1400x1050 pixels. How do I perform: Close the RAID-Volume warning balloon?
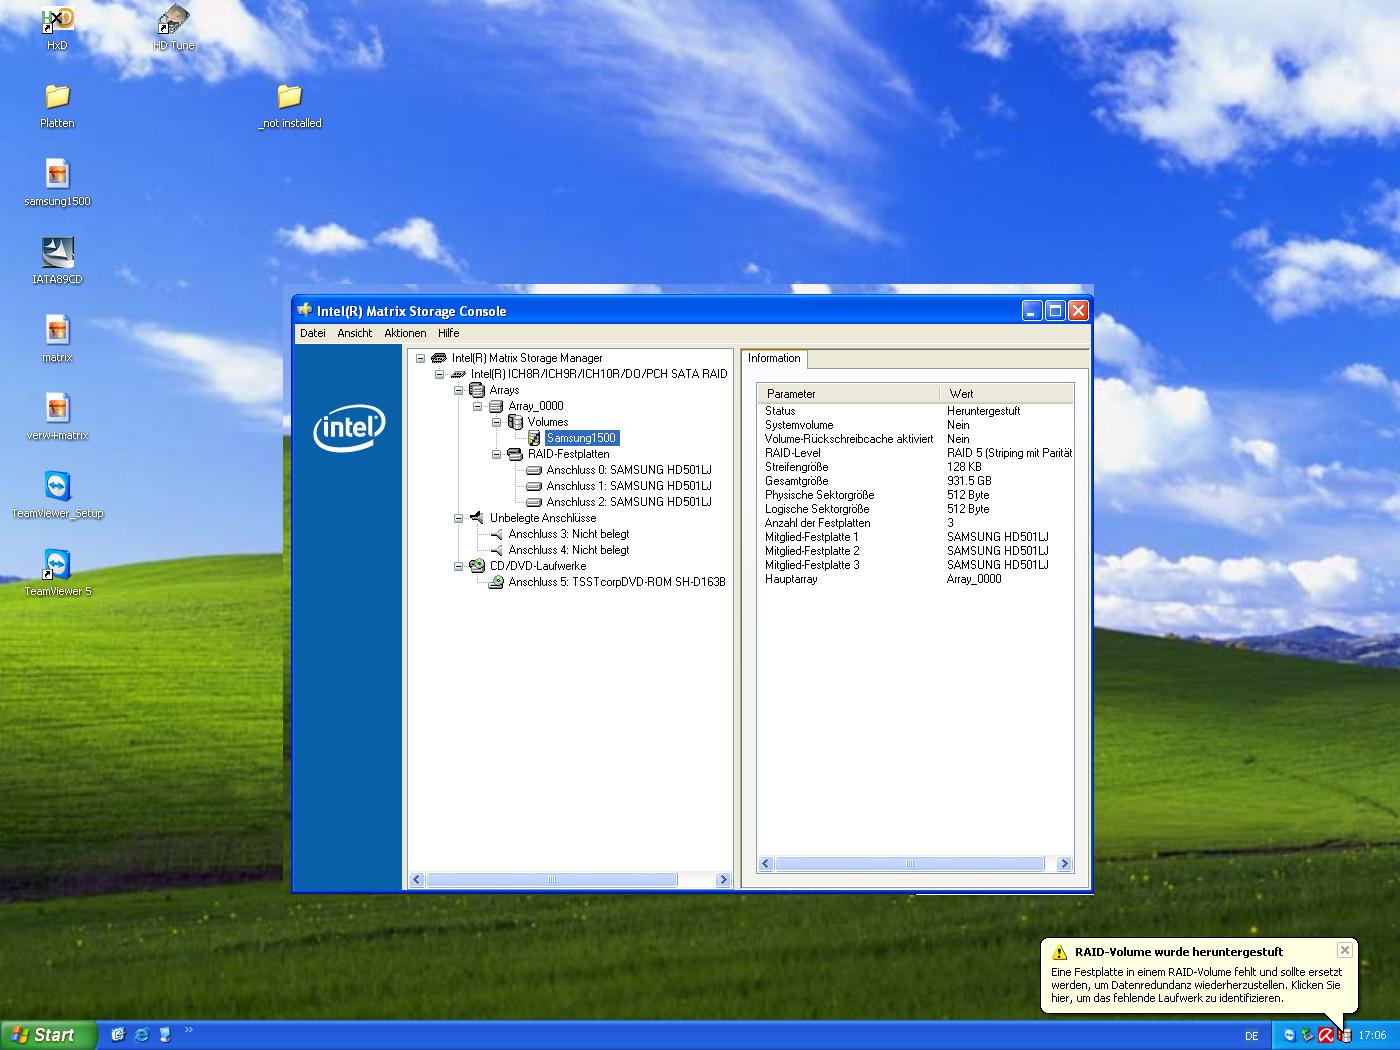pos(1345,950)
